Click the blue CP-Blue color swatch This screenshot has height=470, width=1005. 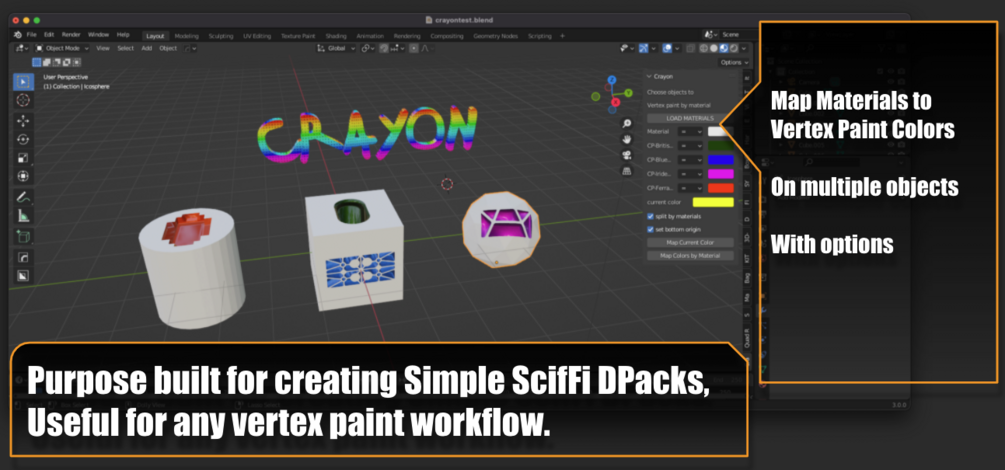[720, 160]
